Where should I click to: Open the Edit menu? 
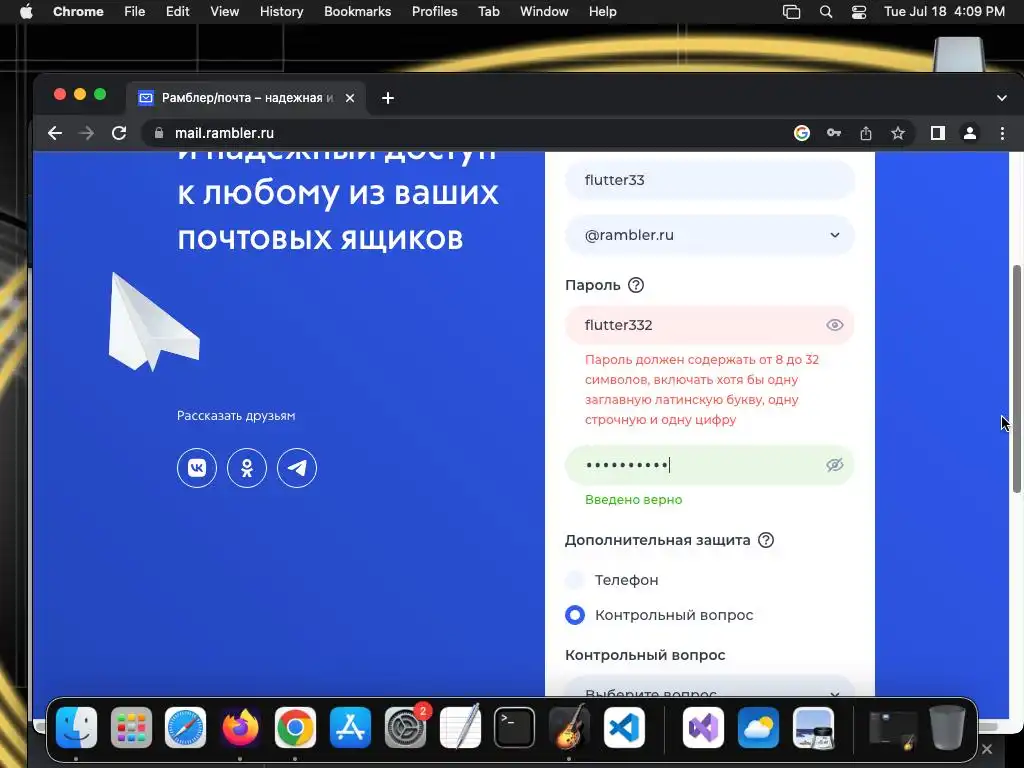177,12
